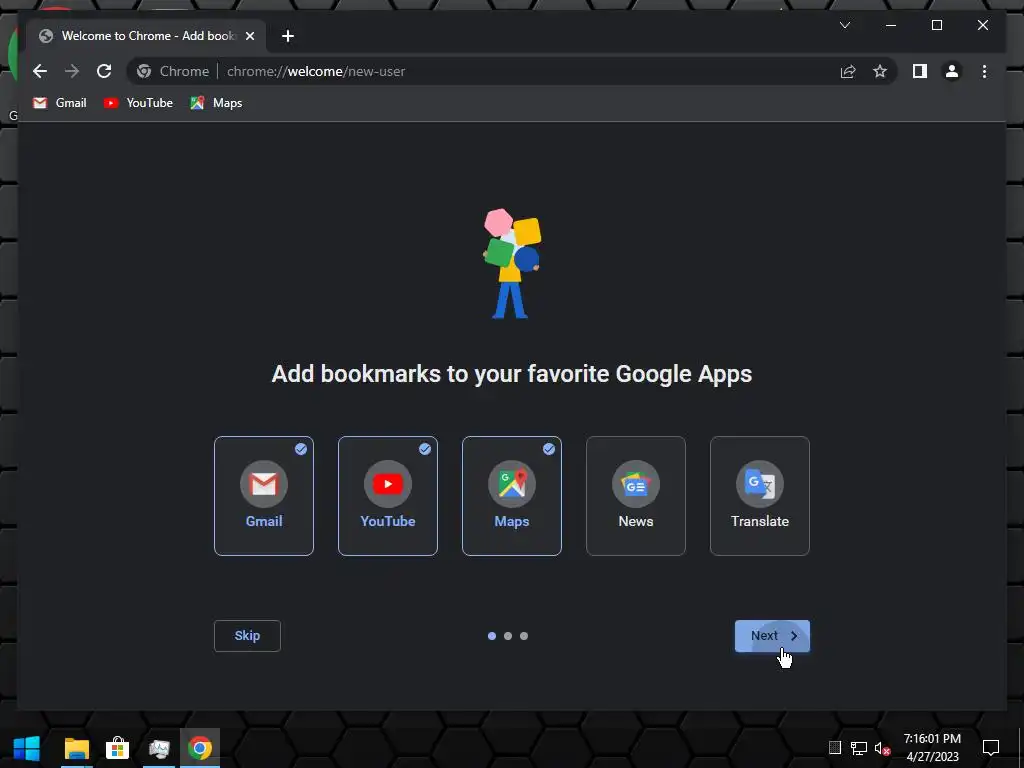The image size is (1024, 768).
Task: Click the forward navigation arrow
Action: point(72,71)
